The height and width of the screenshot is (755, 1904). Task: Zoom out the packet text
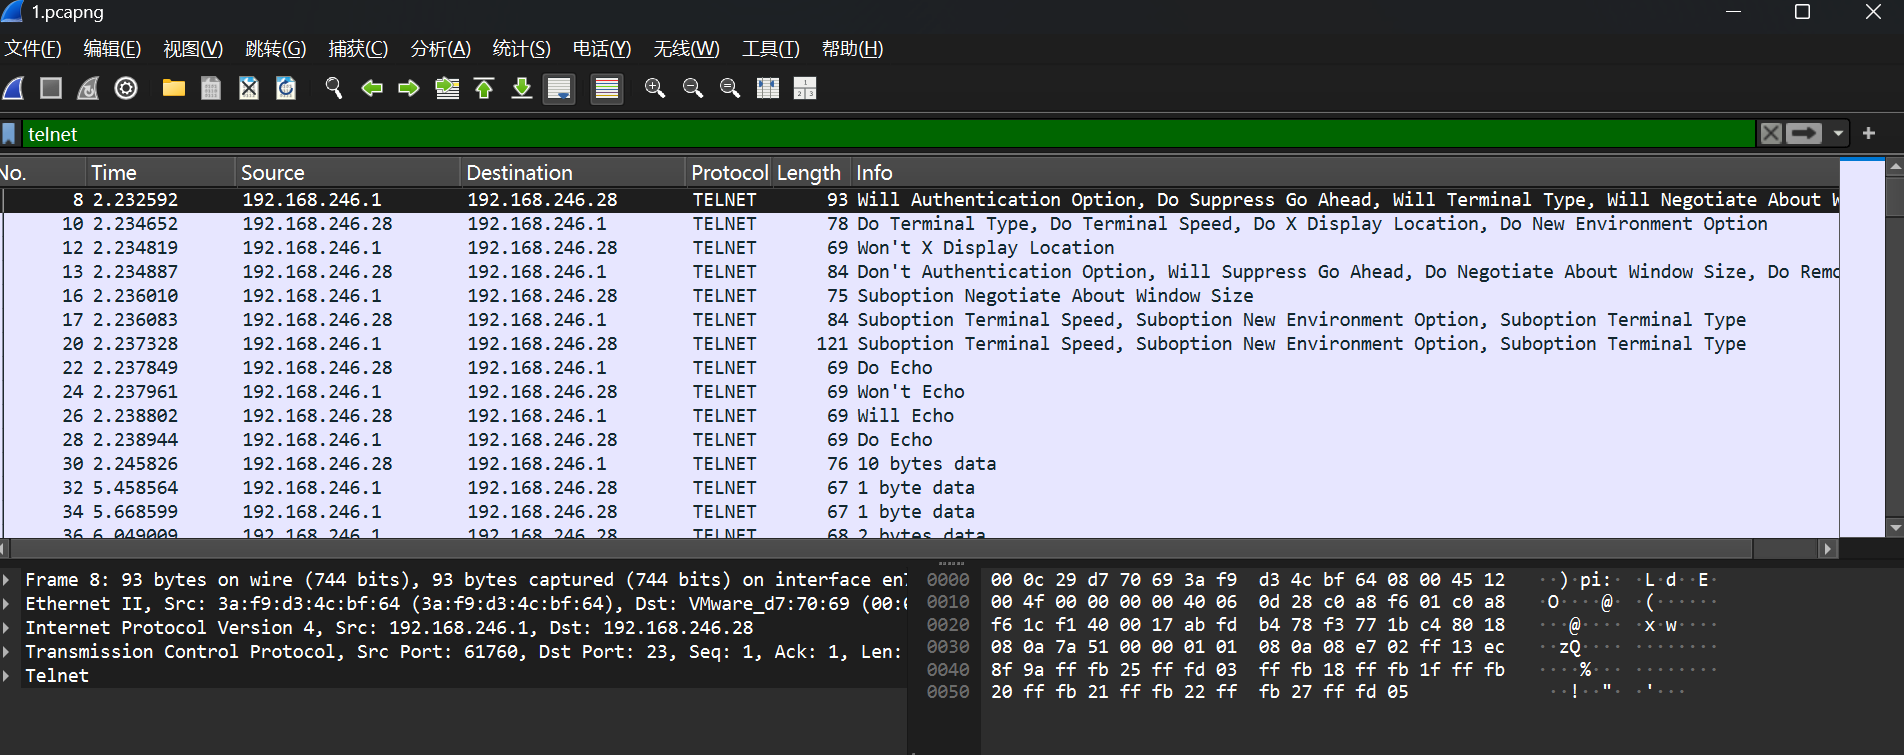692,89
